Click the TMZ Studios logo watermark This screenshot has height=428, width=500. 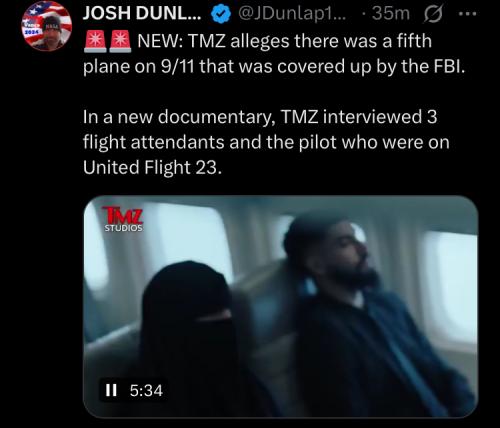click(x=123, y=219)
